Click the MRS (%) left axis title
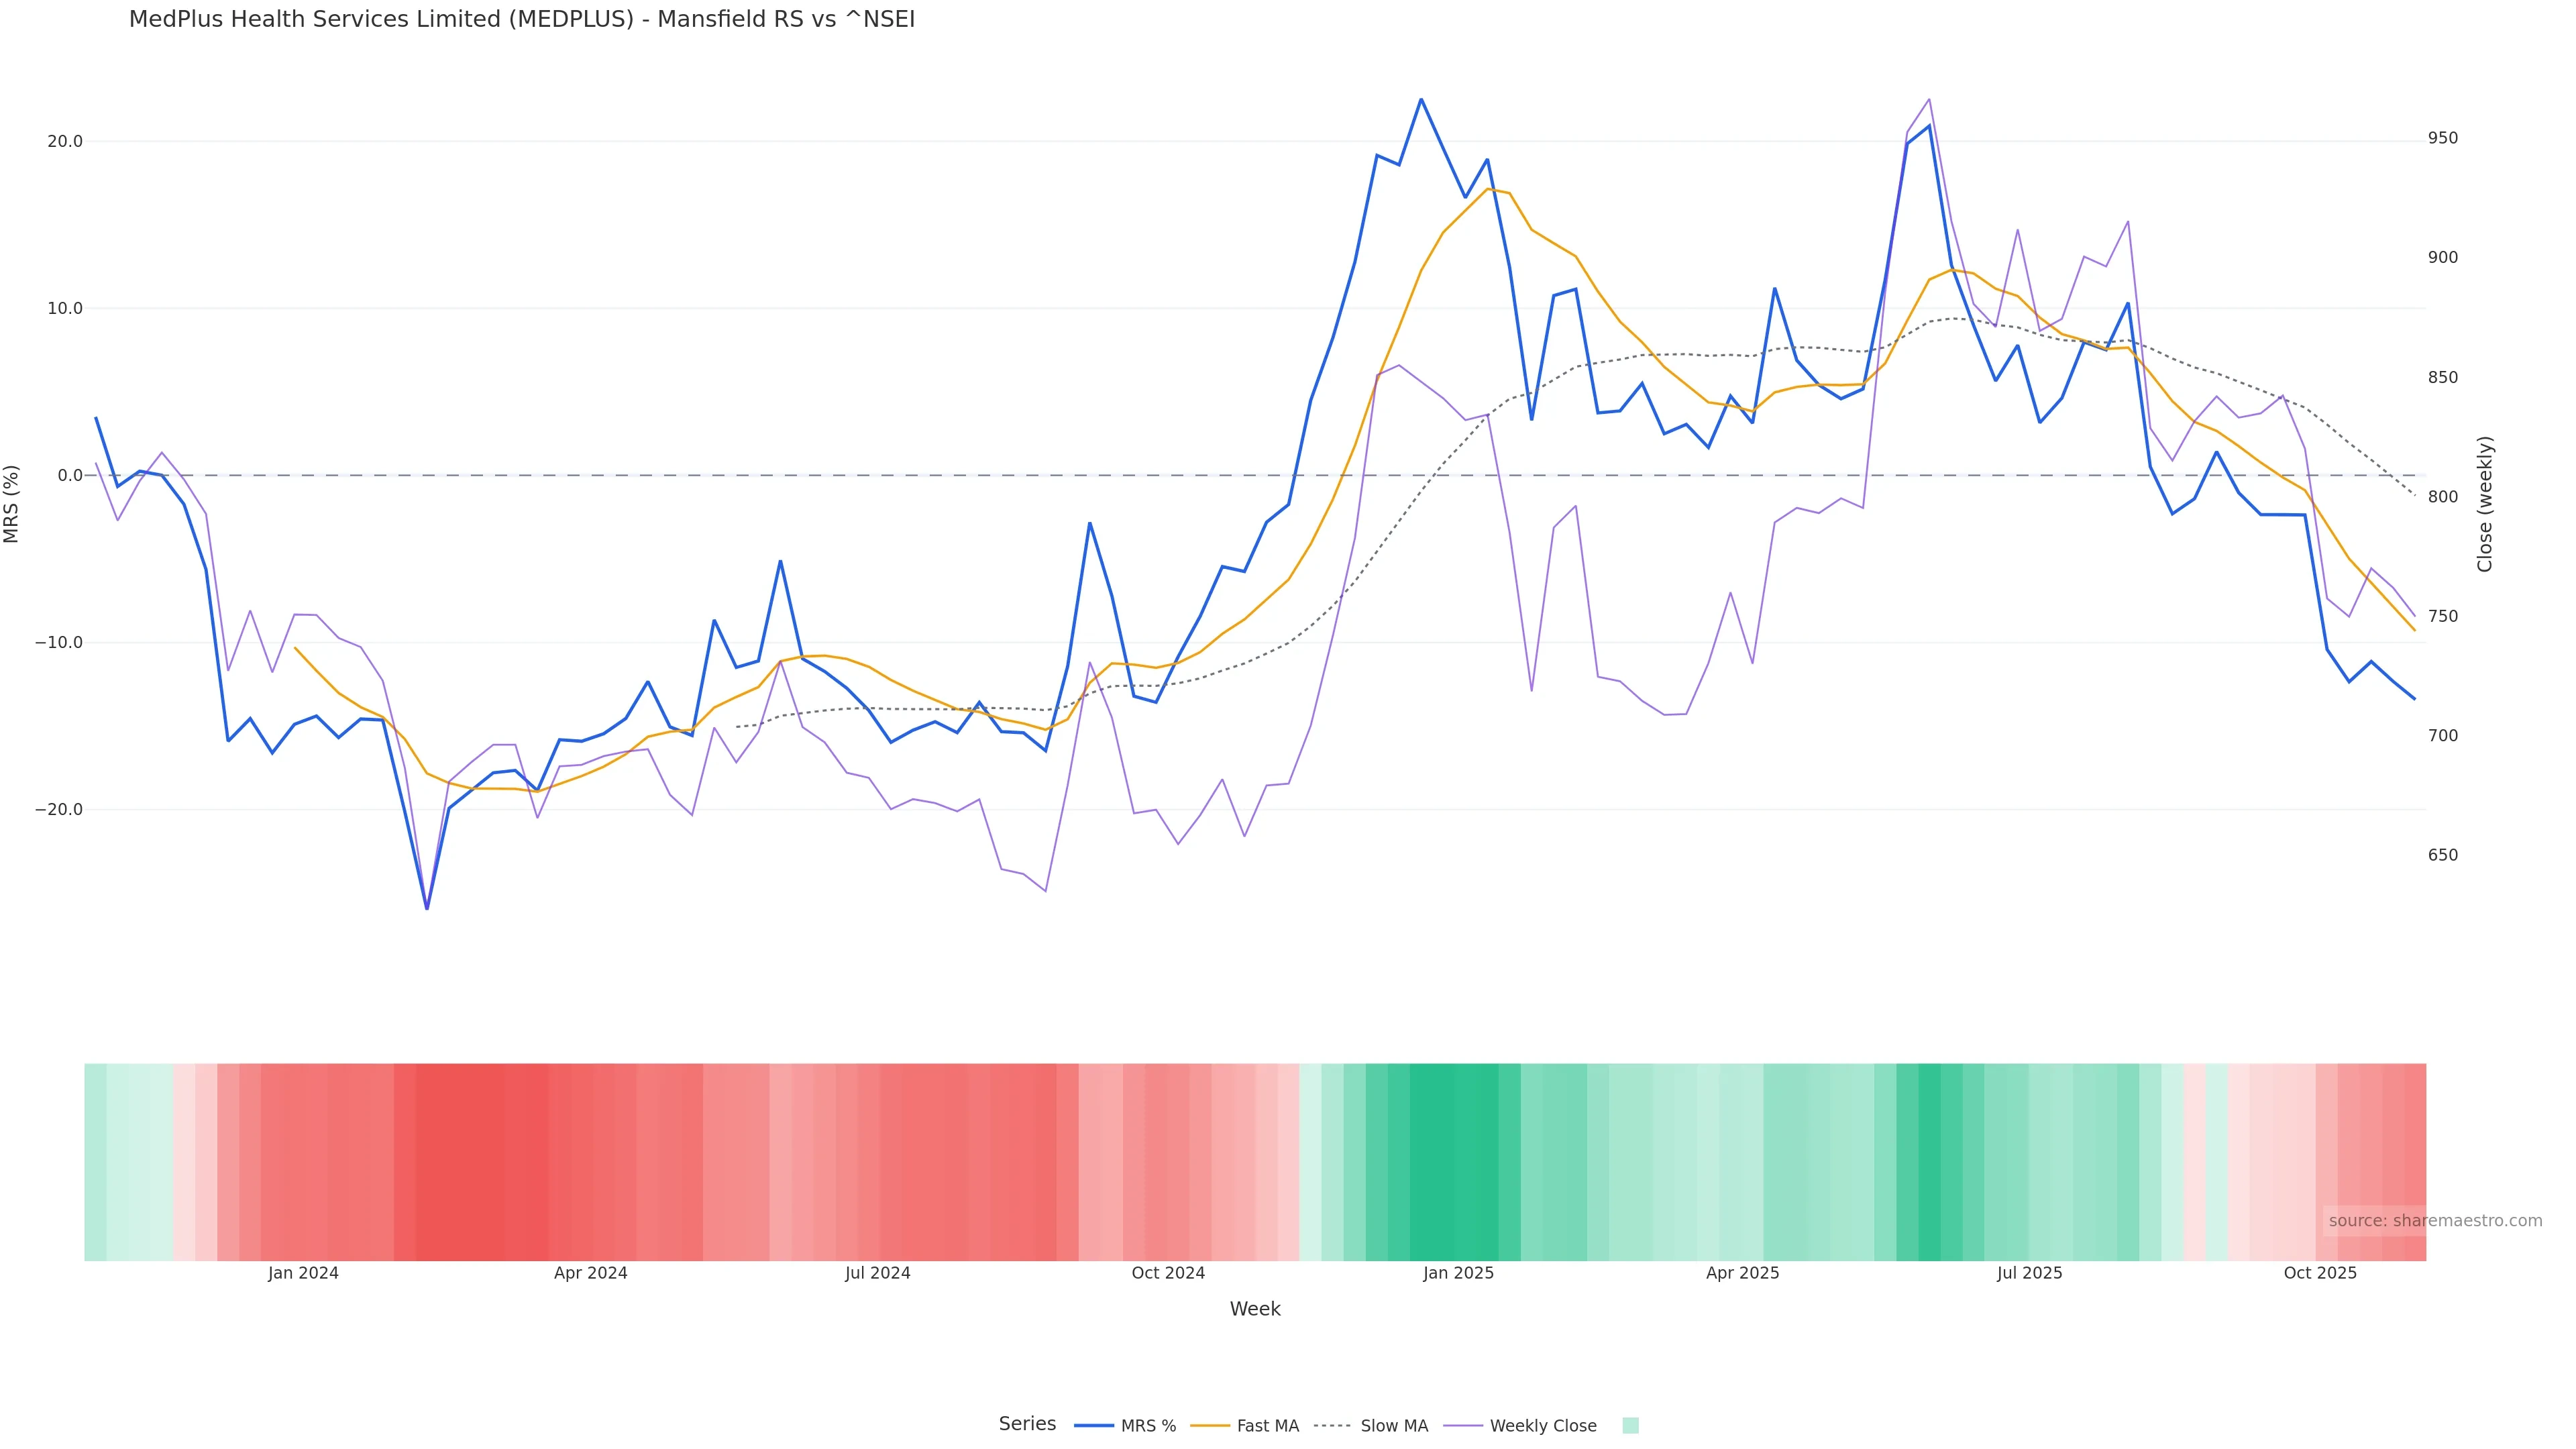Screen dimensions: 2576x1449 coord(12,504)
